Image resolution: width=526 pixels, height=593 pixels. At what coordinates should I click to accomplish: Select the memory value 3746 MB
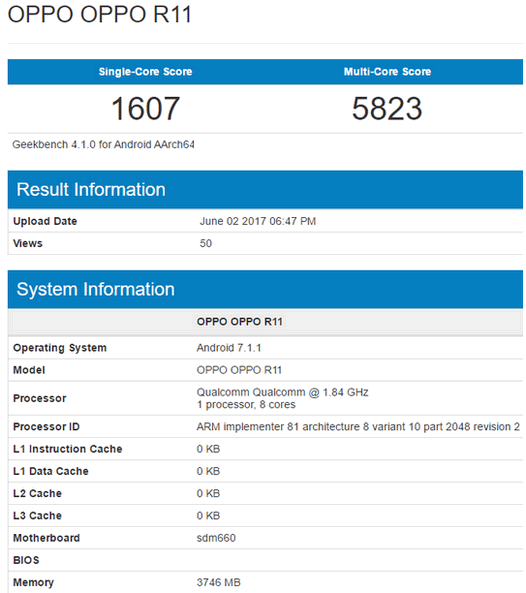(219, 582)
